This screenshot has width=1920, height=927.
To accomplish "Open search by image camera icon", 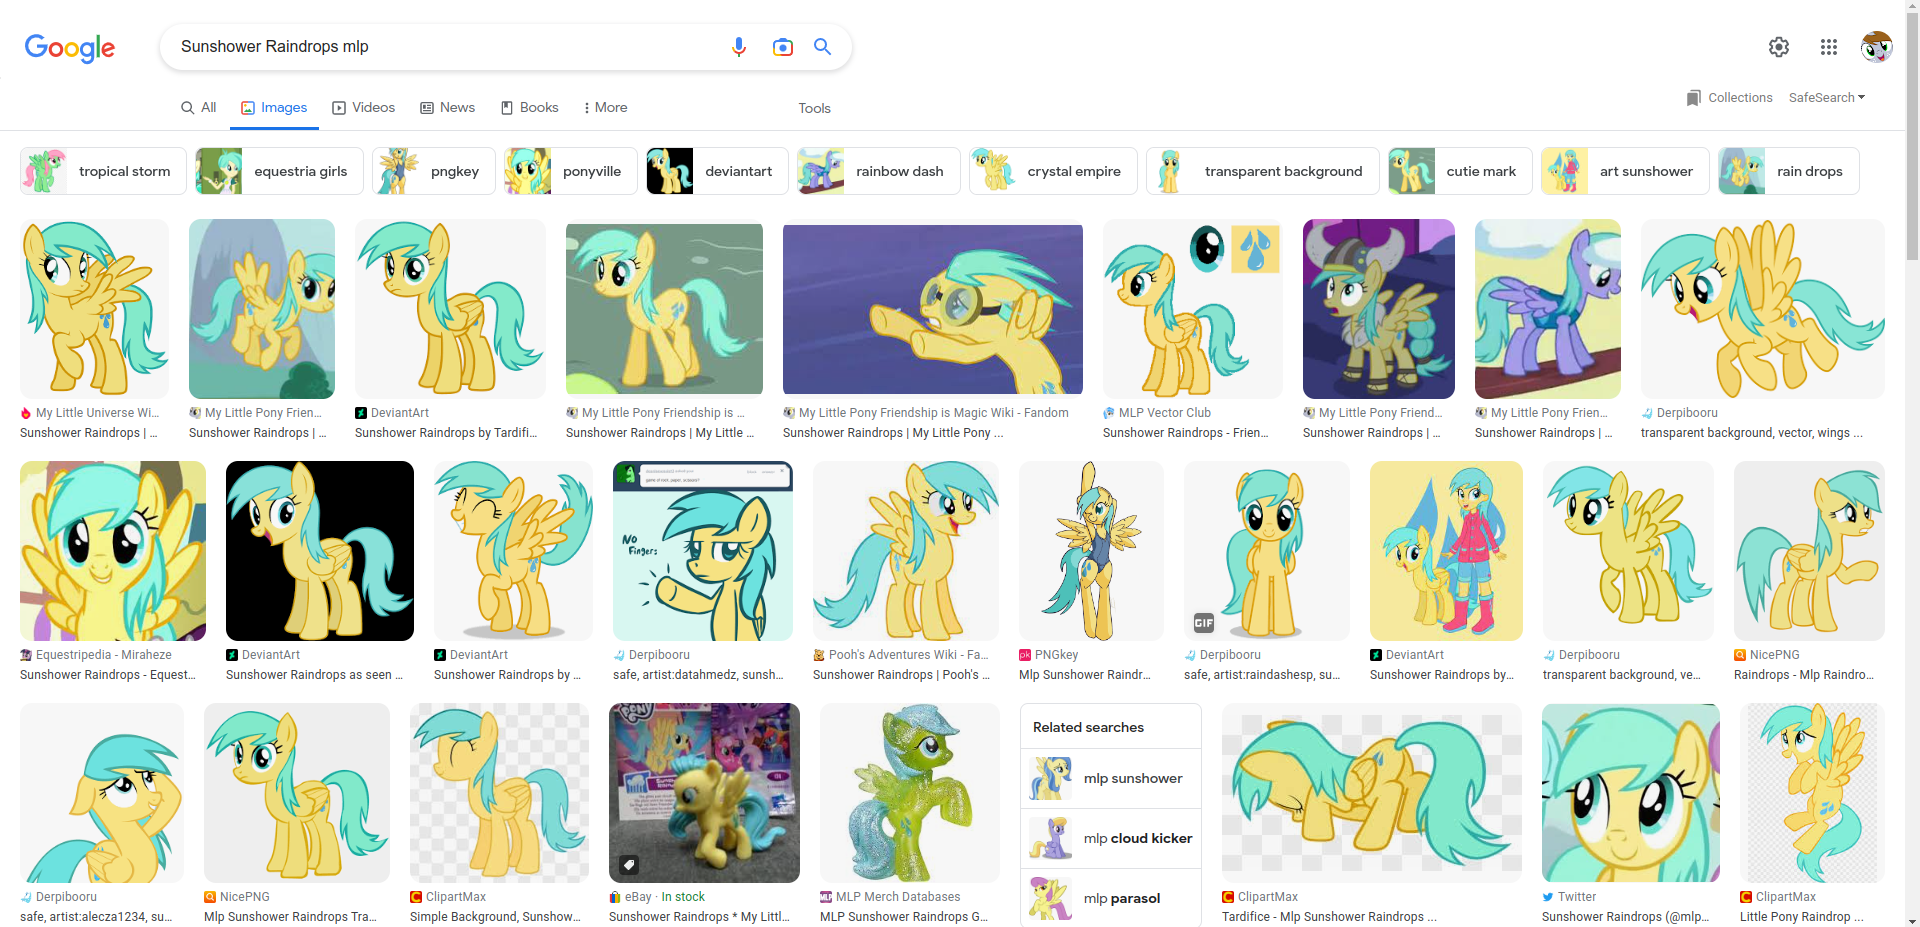I will 782,47.
